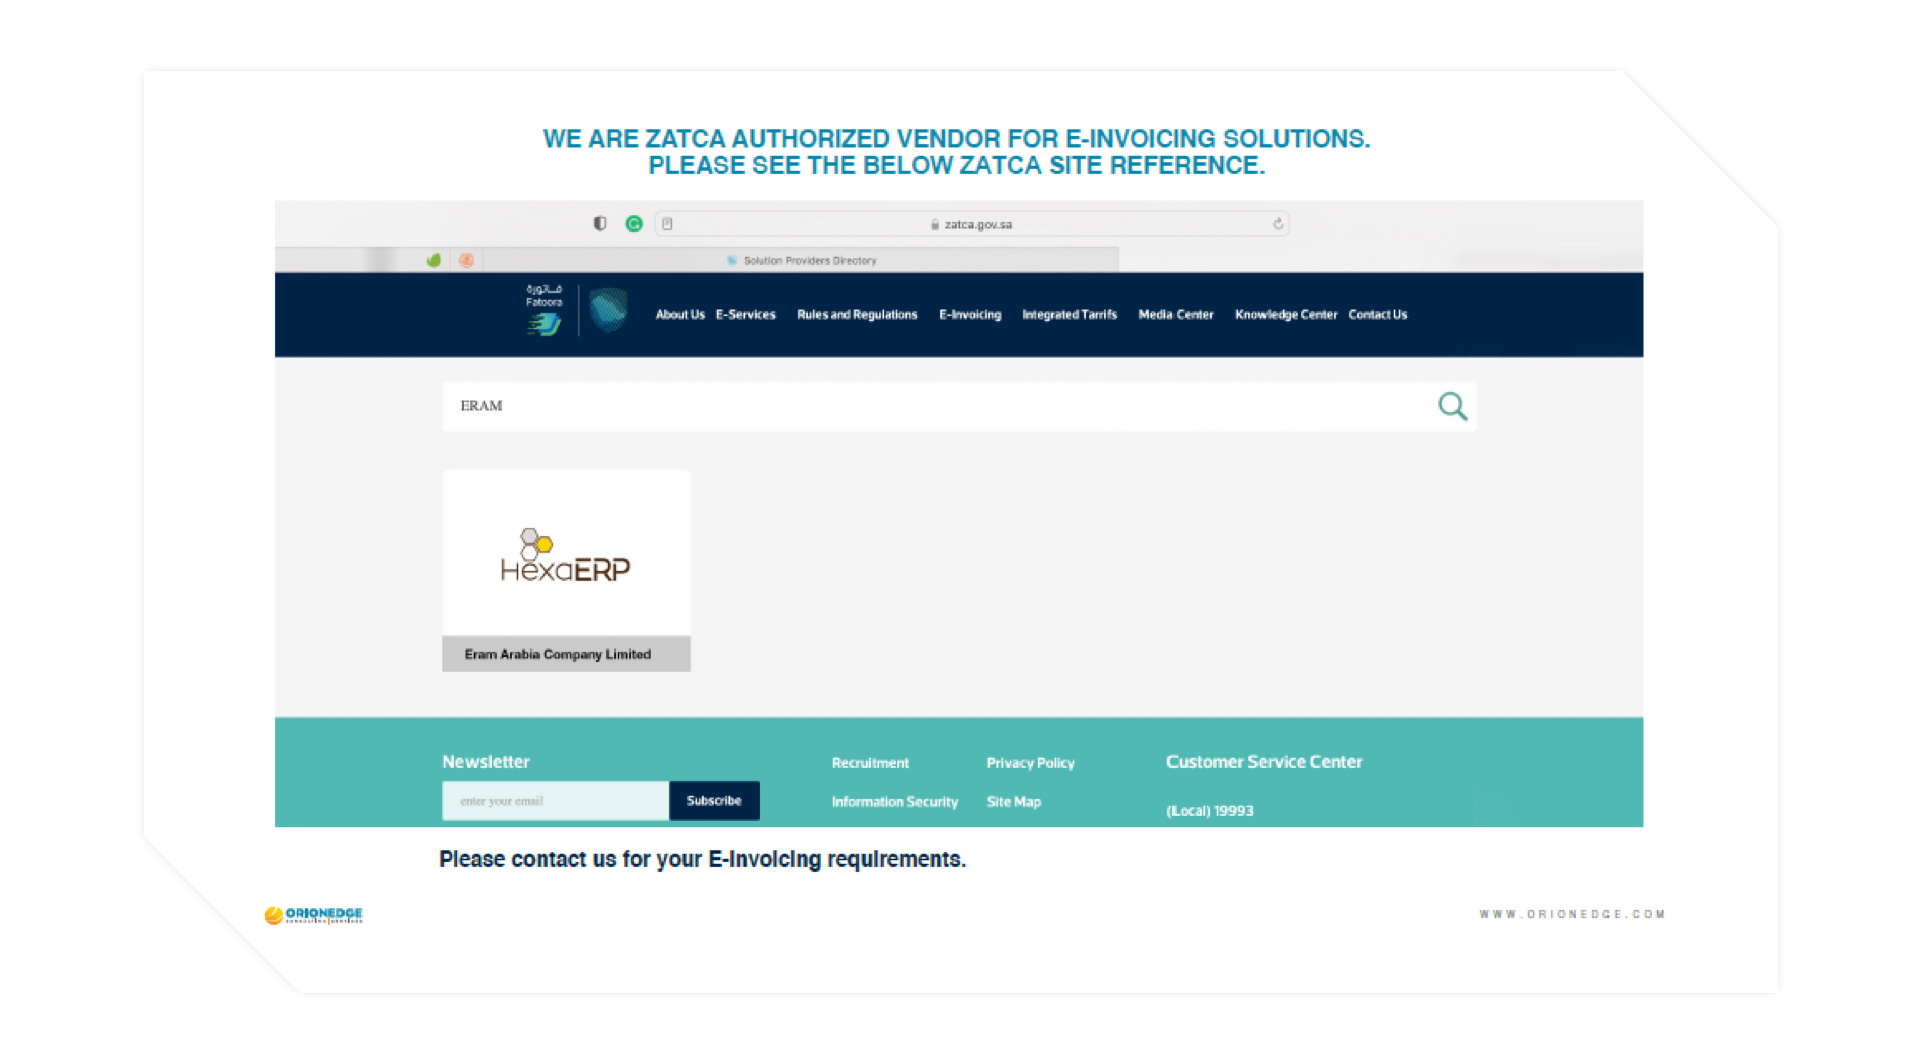Image resolution: width=1920 pixels, height=1064 pixels.
Task: Click the ZATCA emblem logo in header
Action: tap(608, 311)
